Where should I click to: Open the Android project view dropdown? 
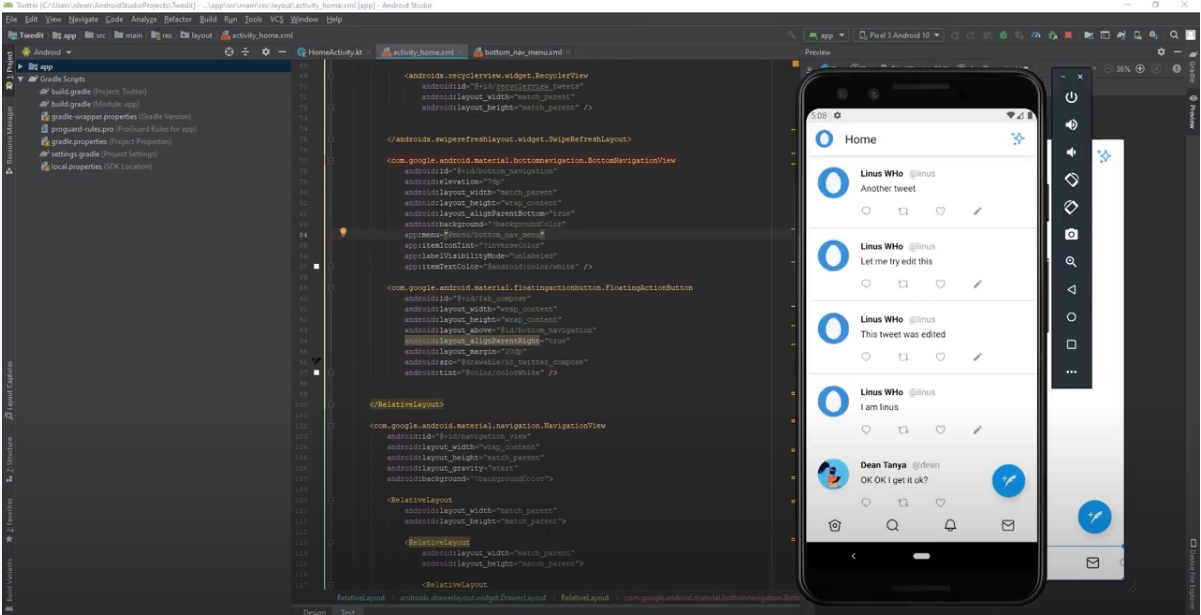[47, 52]
